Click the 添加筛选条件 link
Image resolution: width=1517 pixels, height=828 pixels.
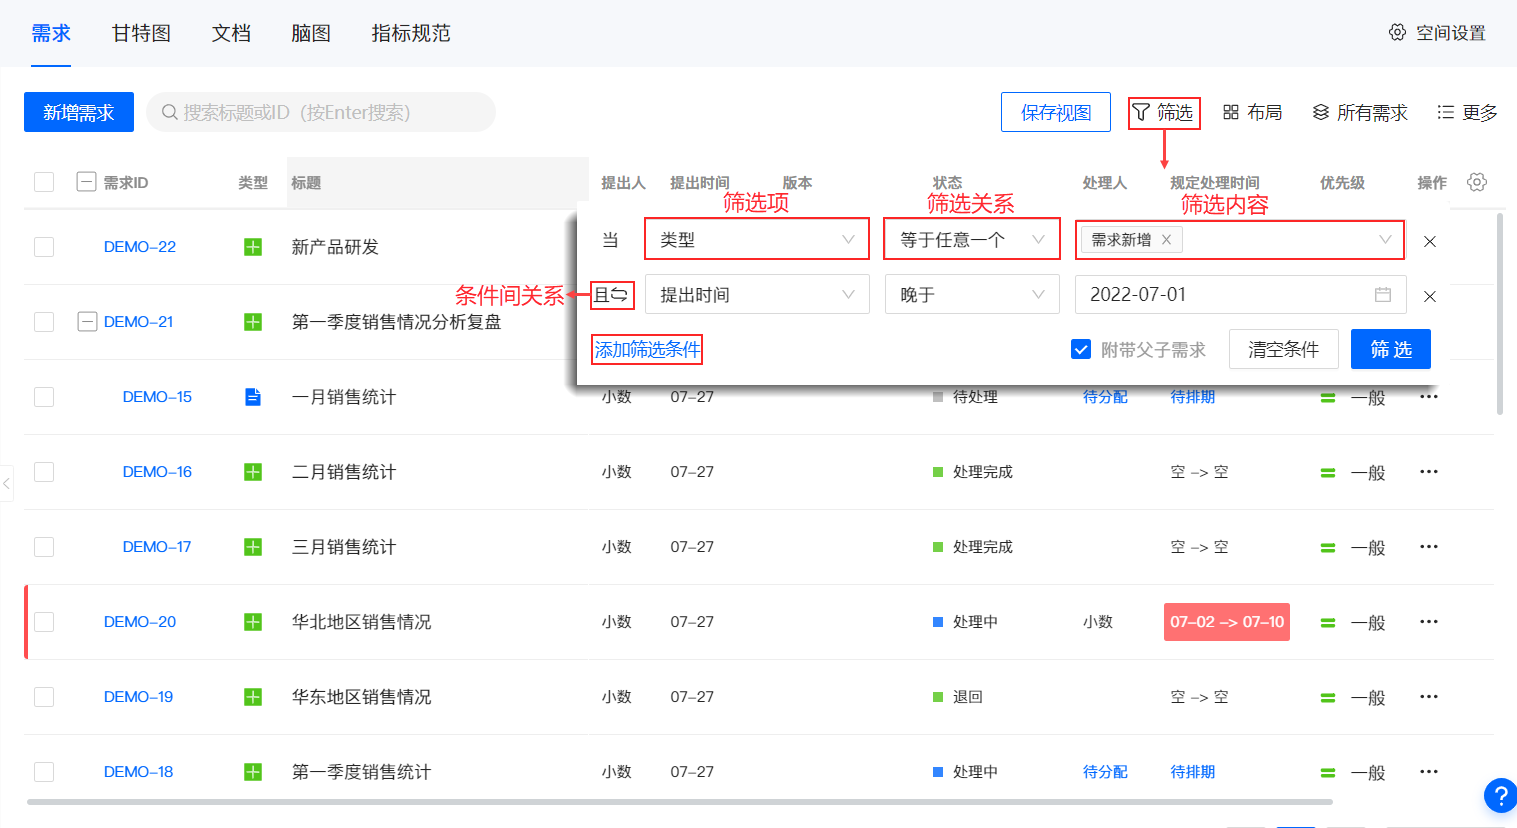tap(647, 349)
